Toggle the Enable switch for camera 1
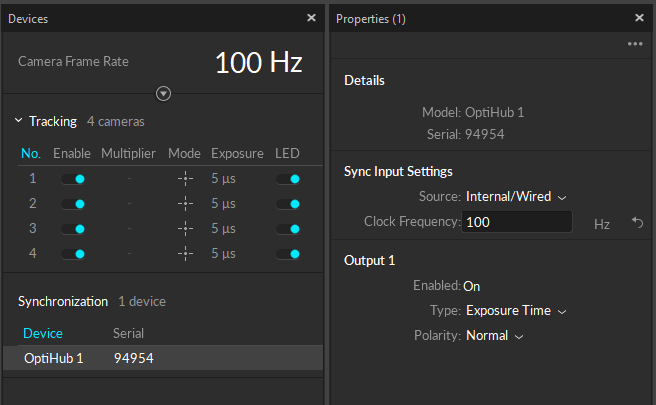Screen dimensions: 656x405 click(73, 179)
